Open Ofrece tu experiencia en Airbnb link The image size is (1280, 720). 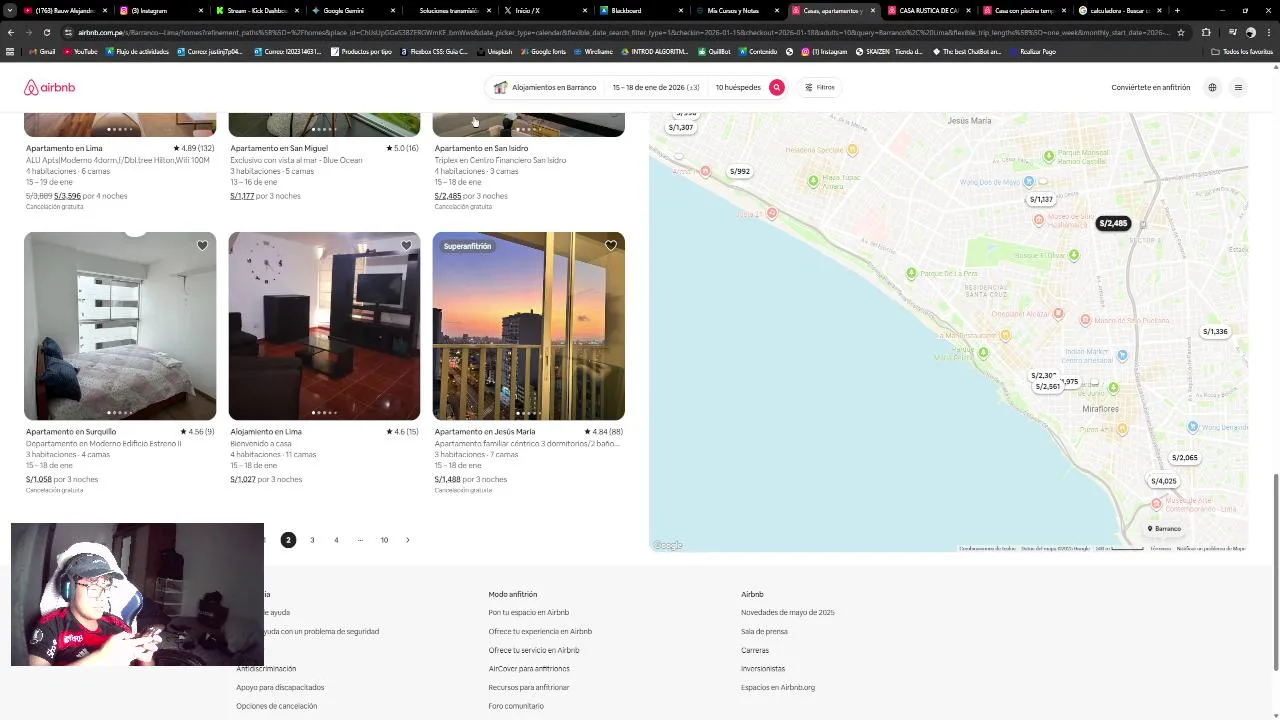click(x=540, y=631)
